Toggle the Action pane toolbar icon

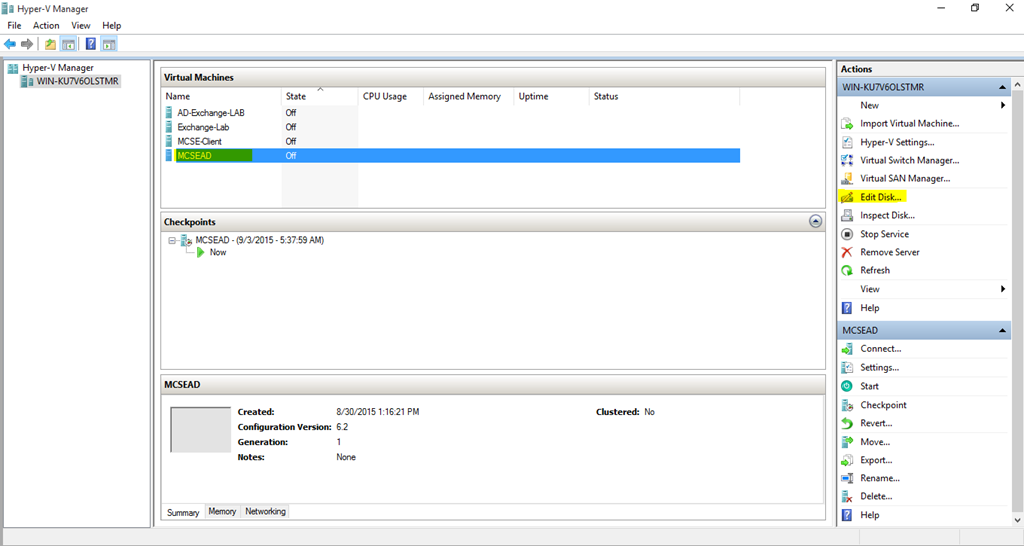(x=109, y=44)
